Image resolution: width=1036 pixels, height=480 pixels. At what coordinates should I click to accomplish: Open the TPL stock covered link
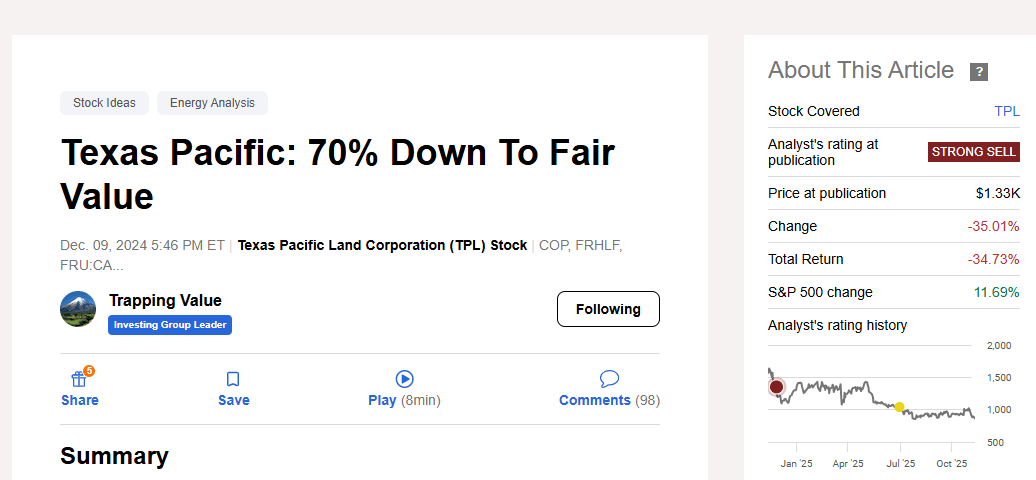pyautogui.click(x=1006, y=111)
